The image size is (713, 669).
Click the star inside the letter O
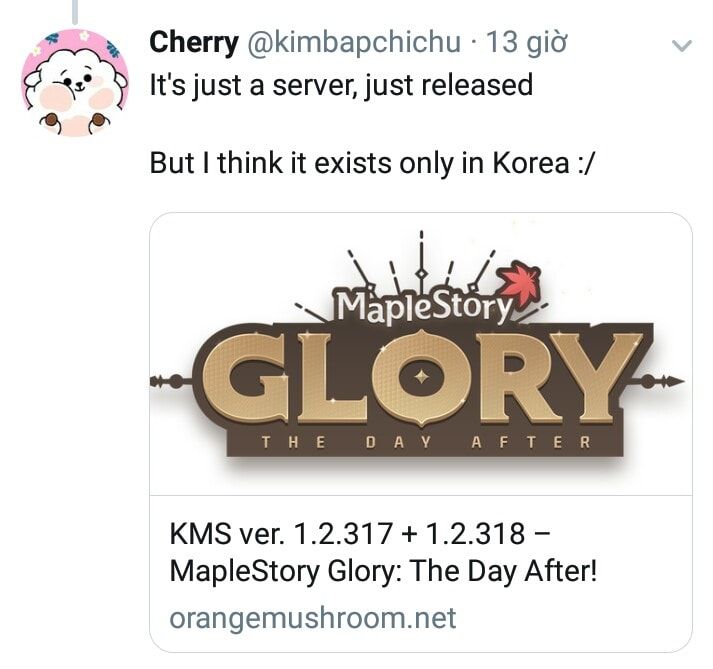pyautogui.click(x=422, y=377)
